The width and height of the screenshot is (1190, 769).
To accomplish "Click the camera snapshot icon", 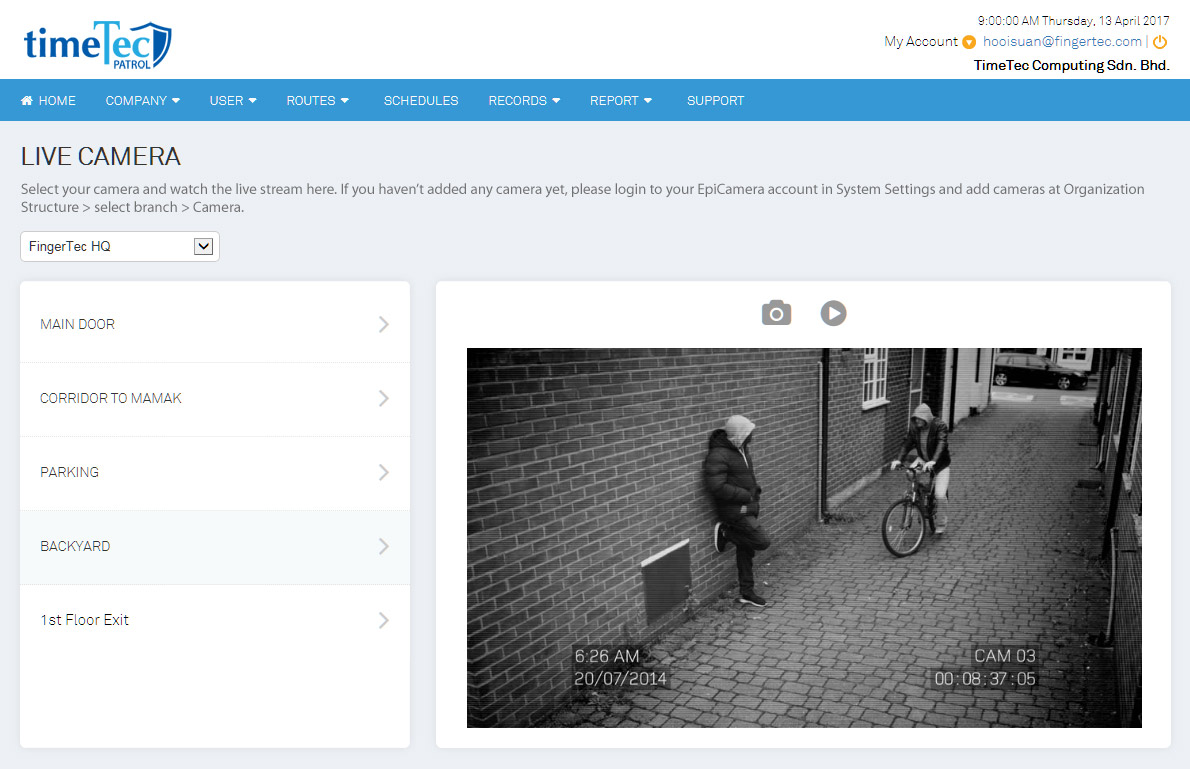I will (776, 313).
